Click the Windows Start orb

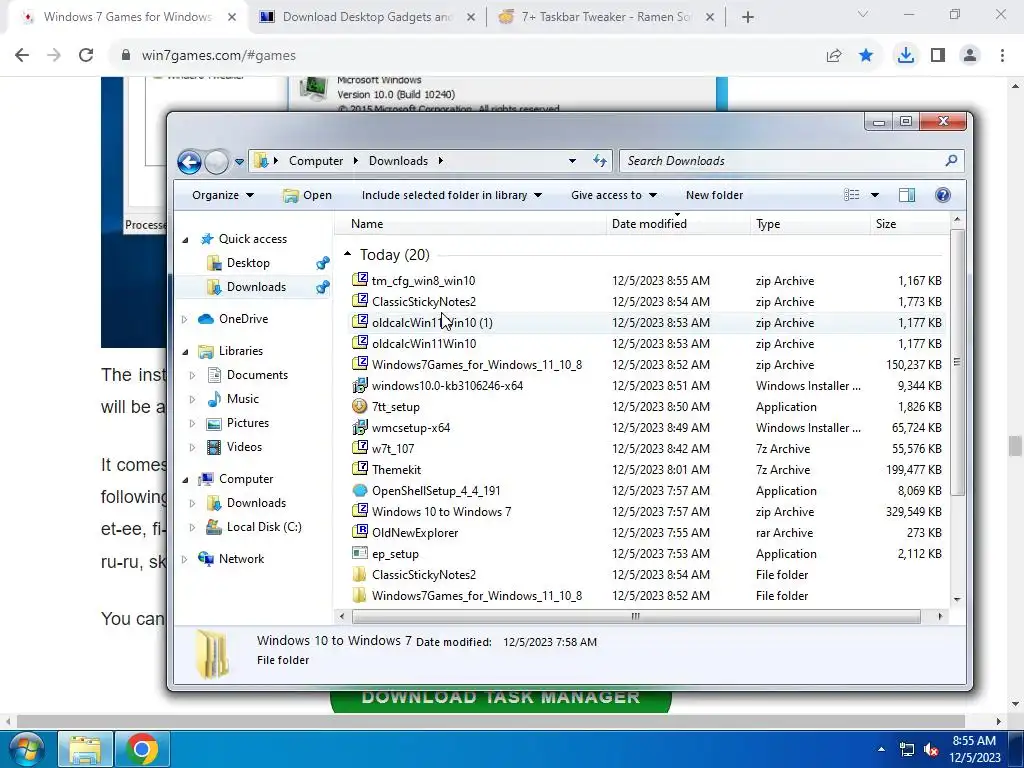[x=27, y=749]
